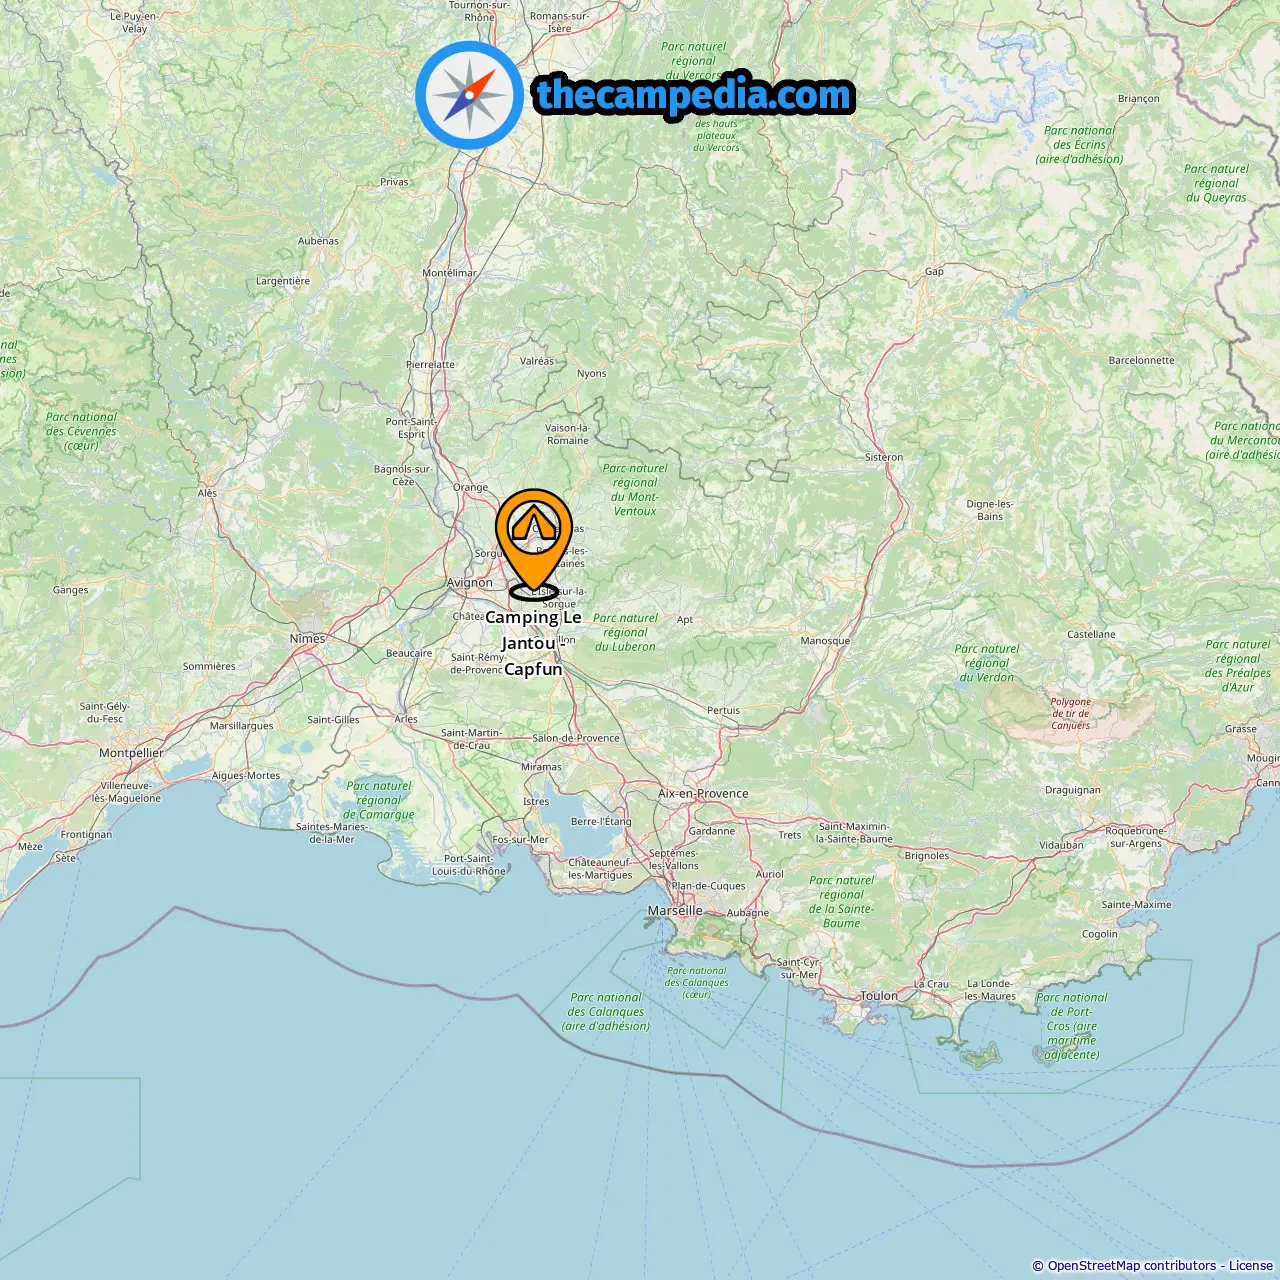Image resolution: width=1280 pixels, height=1280 pixels.
Task: Click the Aix-en-Provence label on map
Action: [x=703, y=794]
